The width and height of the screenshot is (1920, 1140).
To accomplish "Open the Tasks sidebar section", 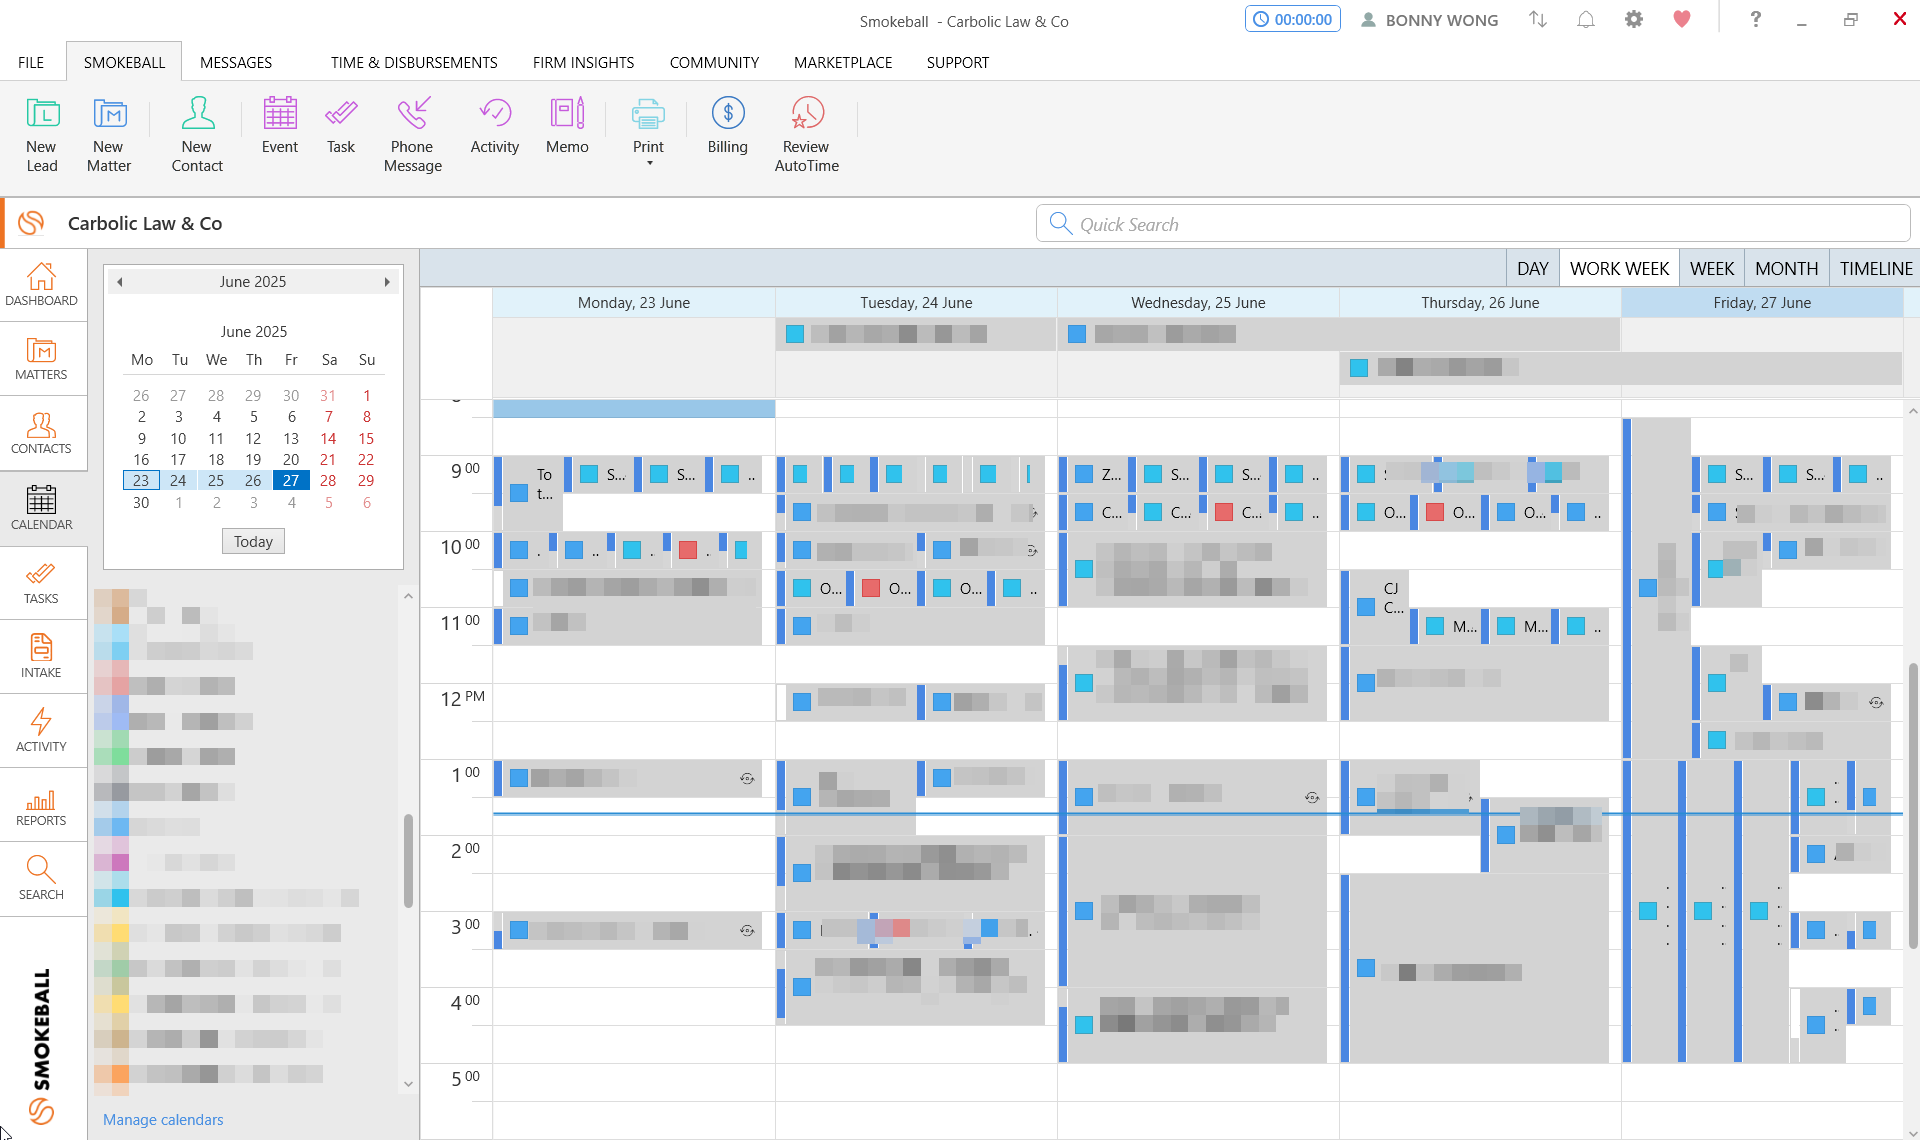I will coord(41,583).
